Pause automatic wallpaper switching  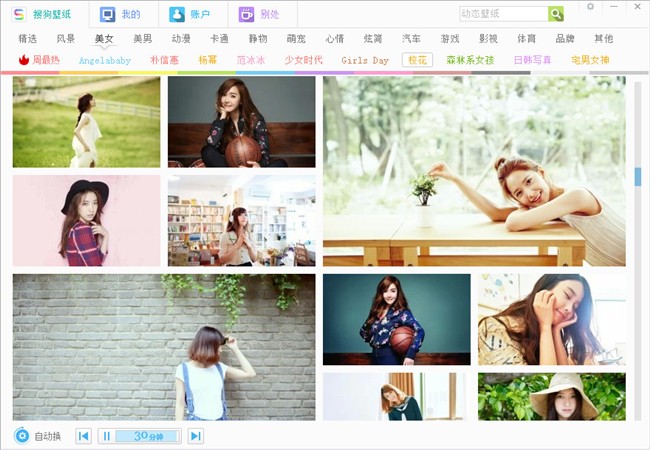(x=107, y=436)
